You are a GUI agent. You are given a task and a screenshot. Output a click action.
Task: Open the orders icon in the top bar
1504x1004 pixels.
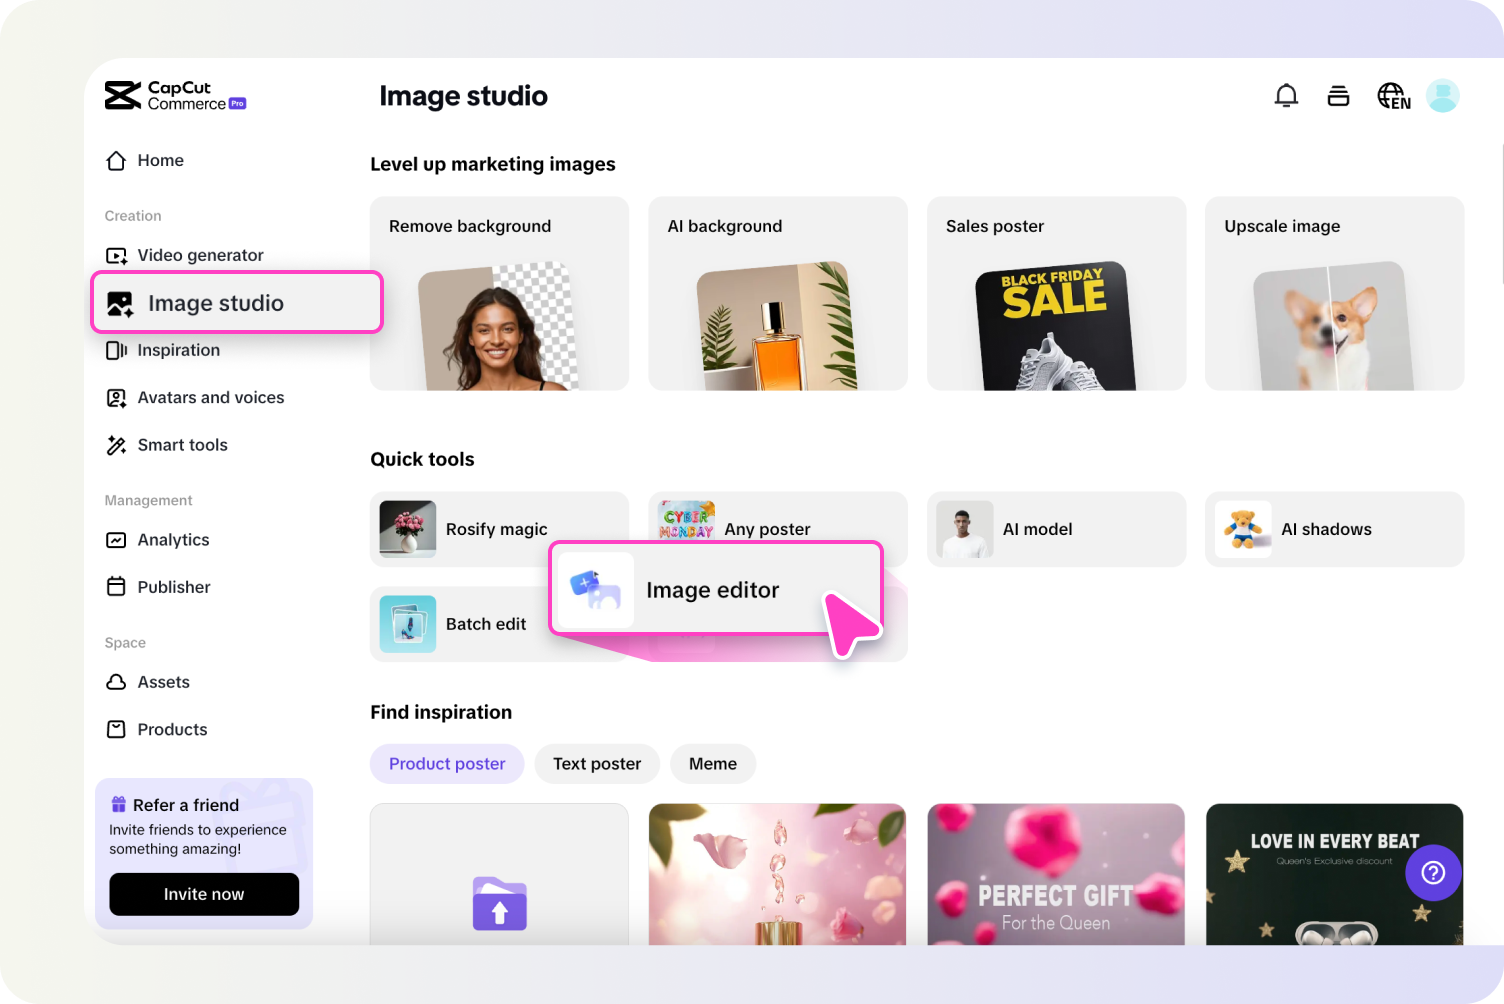point(1338,95)
